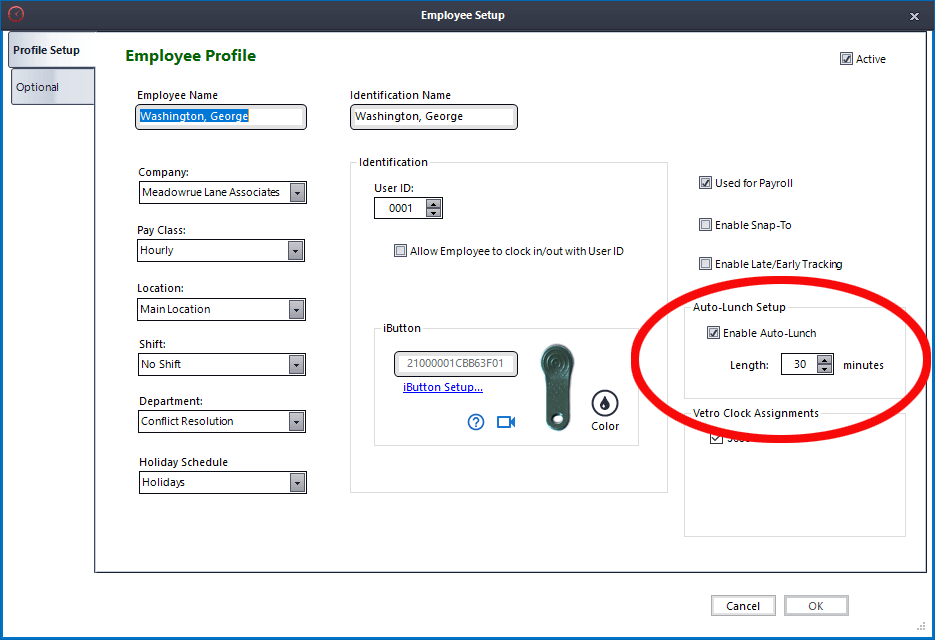Image resolution: width=935 pixels, height=640 pixels.
Task: Open the iButton Setup link
Action: coord(442,387)
